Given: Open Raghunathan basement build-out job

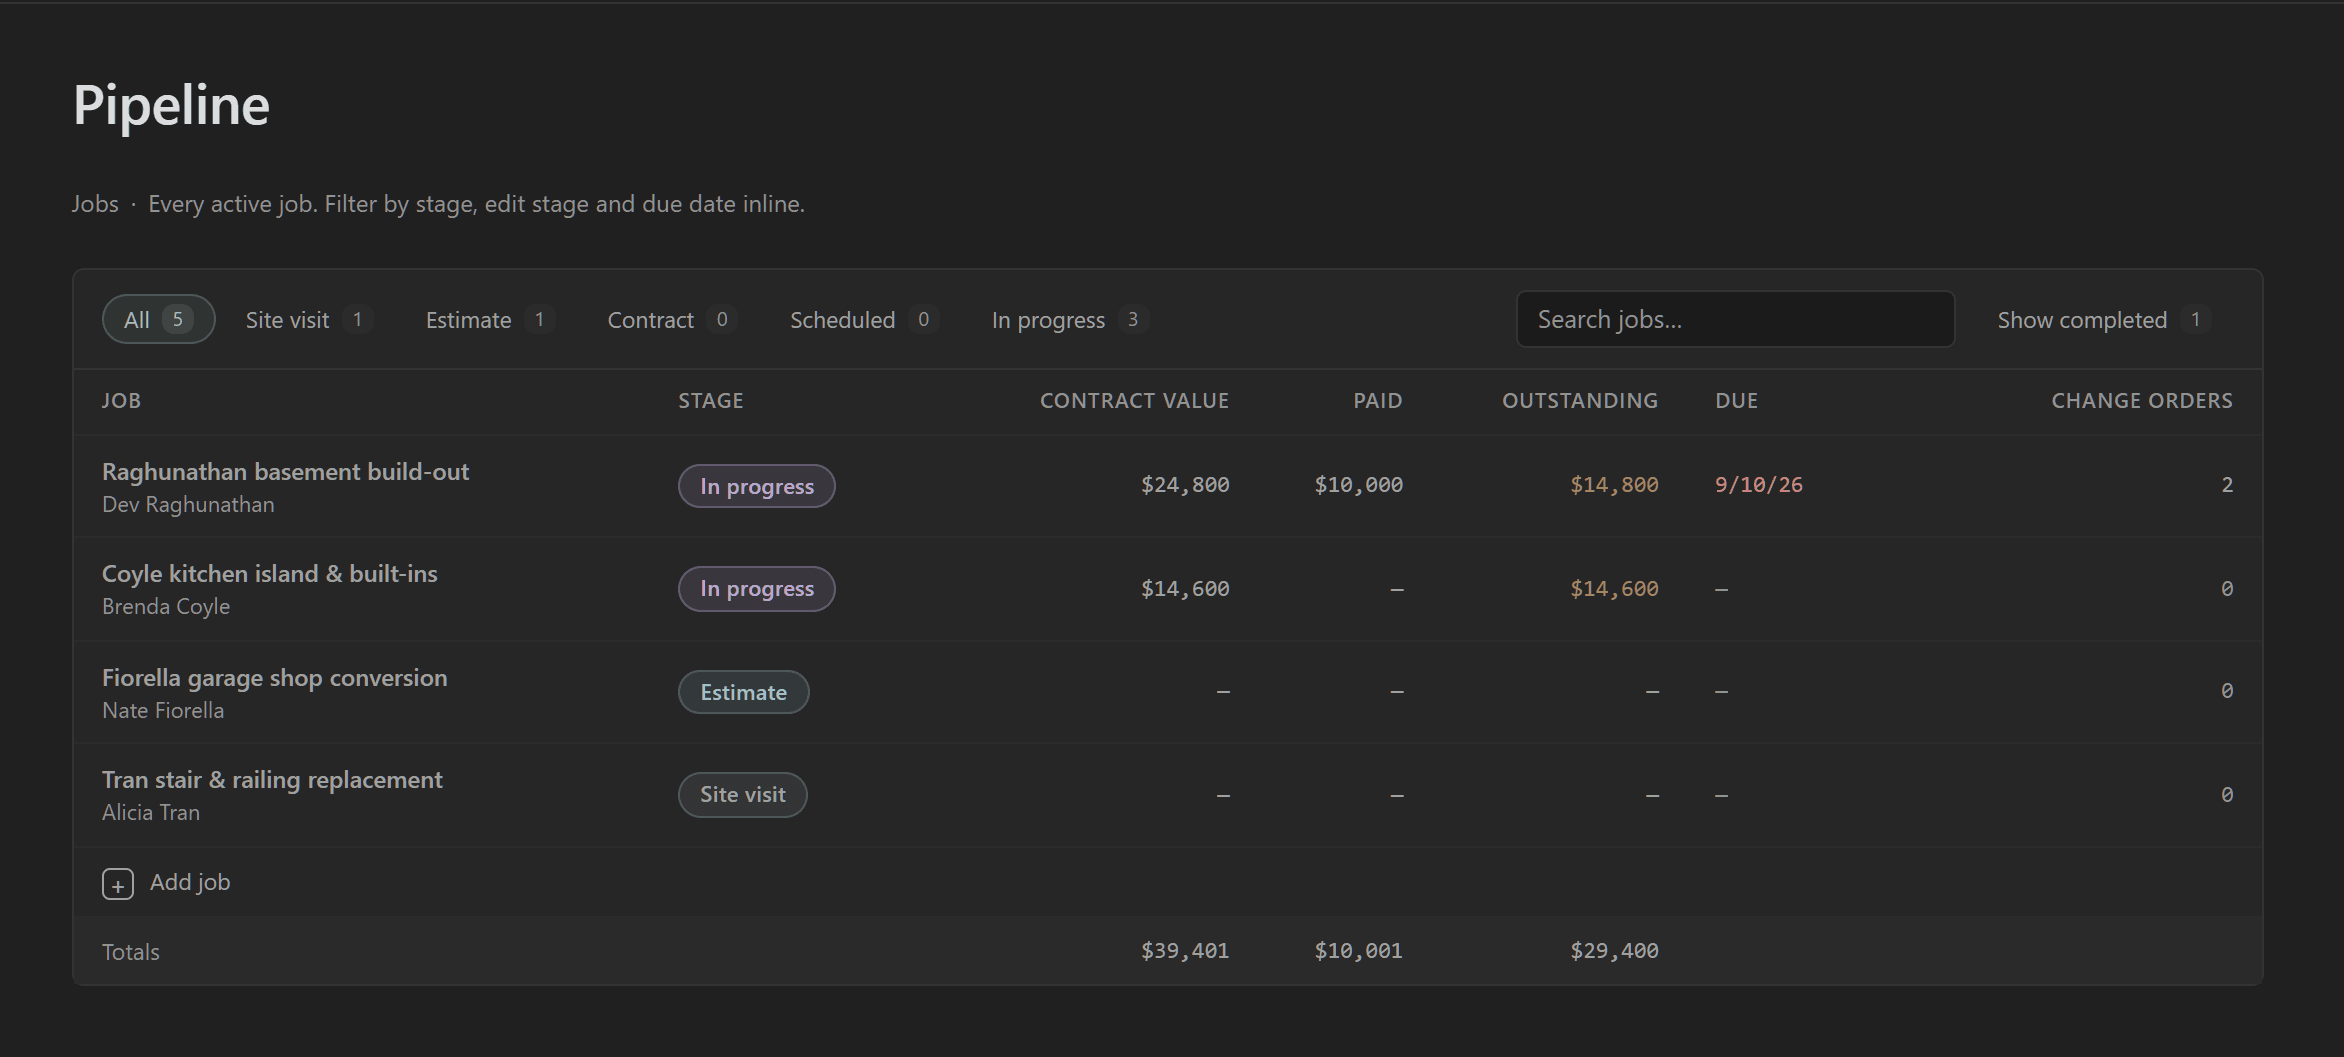Looking at the screenshot, I should point(285,471).
